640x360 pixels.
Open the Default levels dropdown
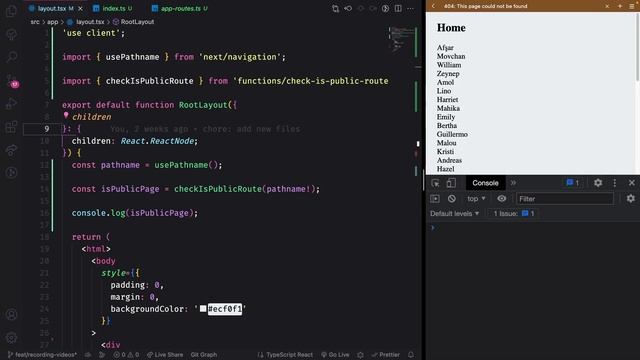tap(454, 213)
